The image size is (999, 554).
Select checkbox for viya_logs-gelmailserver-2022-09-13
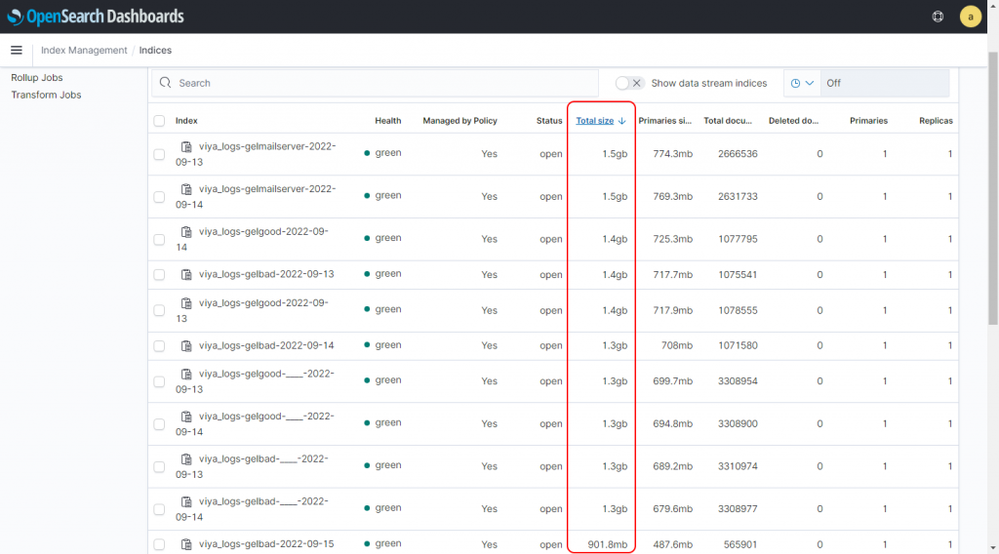159,155
